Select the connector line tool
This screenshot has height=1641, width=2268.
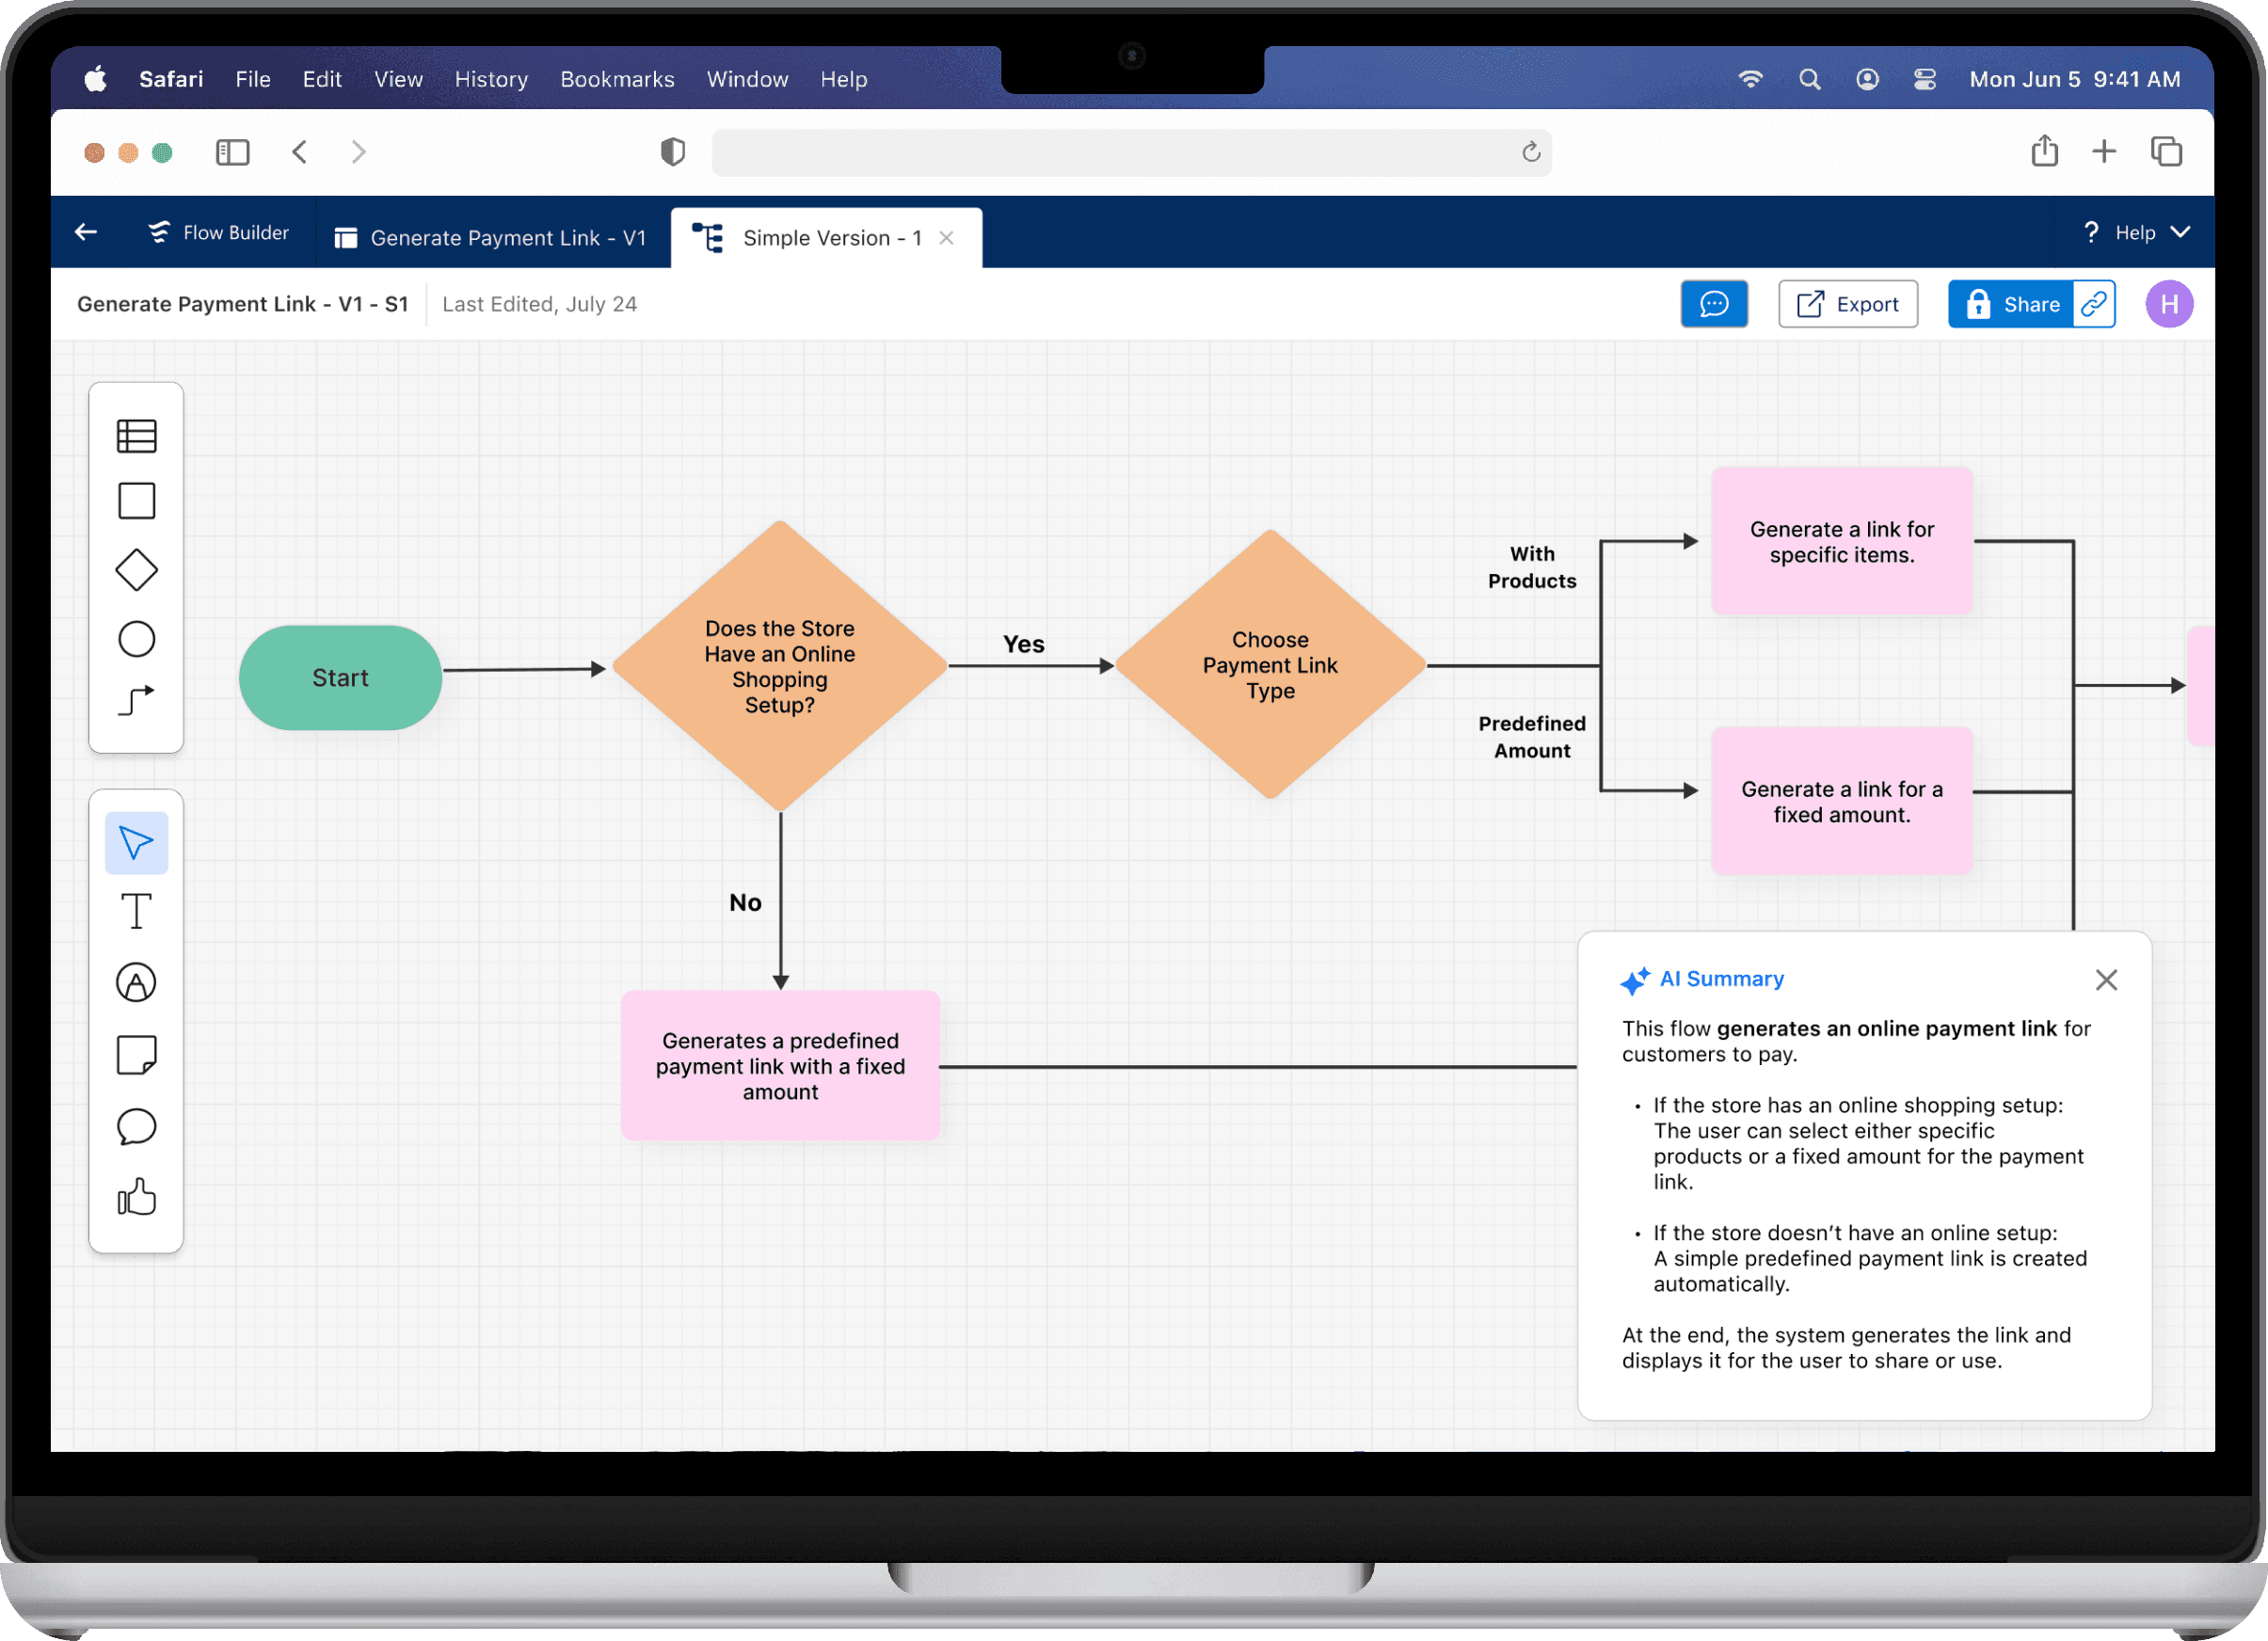click(x=136, y=700)
